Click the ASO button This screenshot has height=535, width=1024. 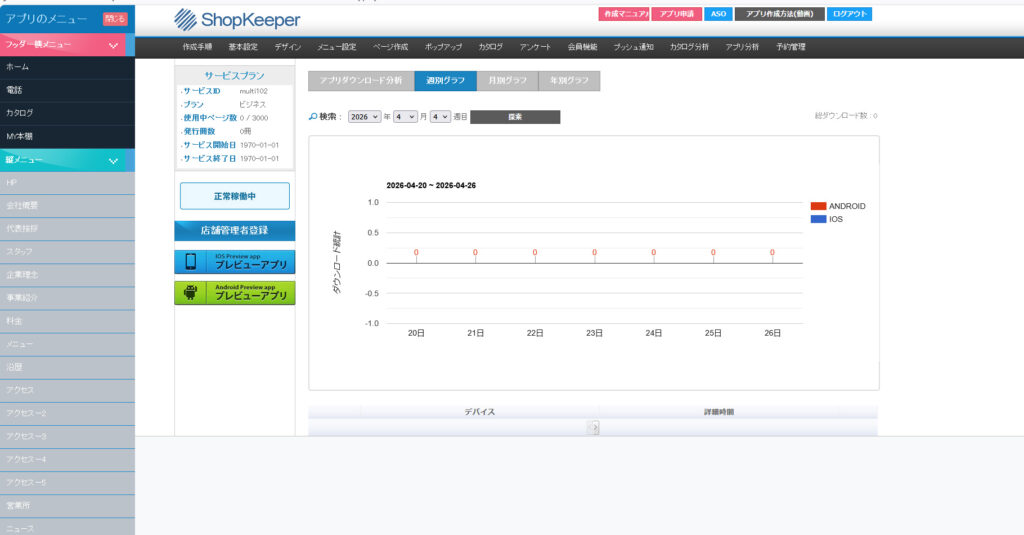[x=718, y=14]
